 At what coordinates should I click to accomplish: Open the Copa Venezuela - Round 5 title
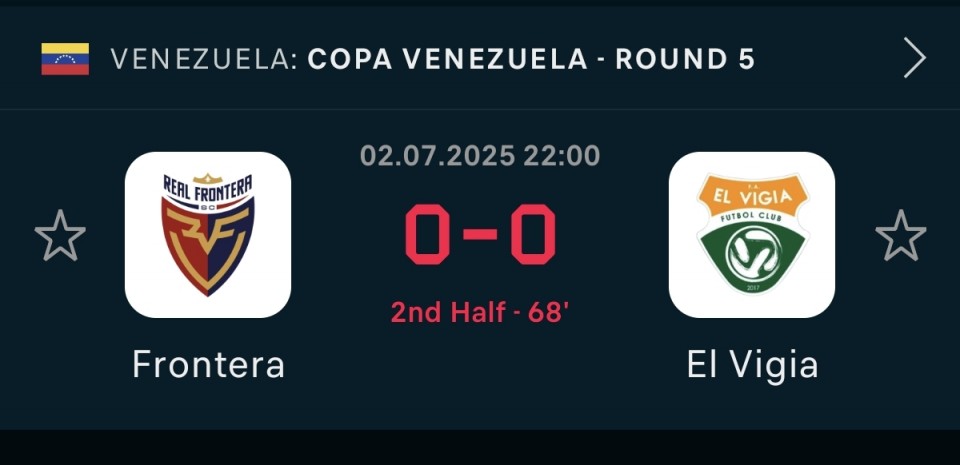(x=531, y=59)
